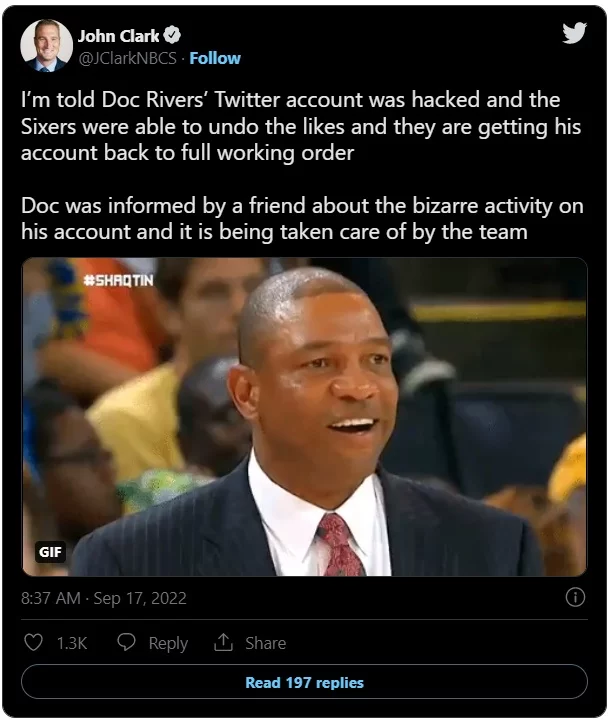Image resolution: width=615 pixels, height=725 pixels.
Task: Click the Twitter bird logo
Action: click(574, 33)
